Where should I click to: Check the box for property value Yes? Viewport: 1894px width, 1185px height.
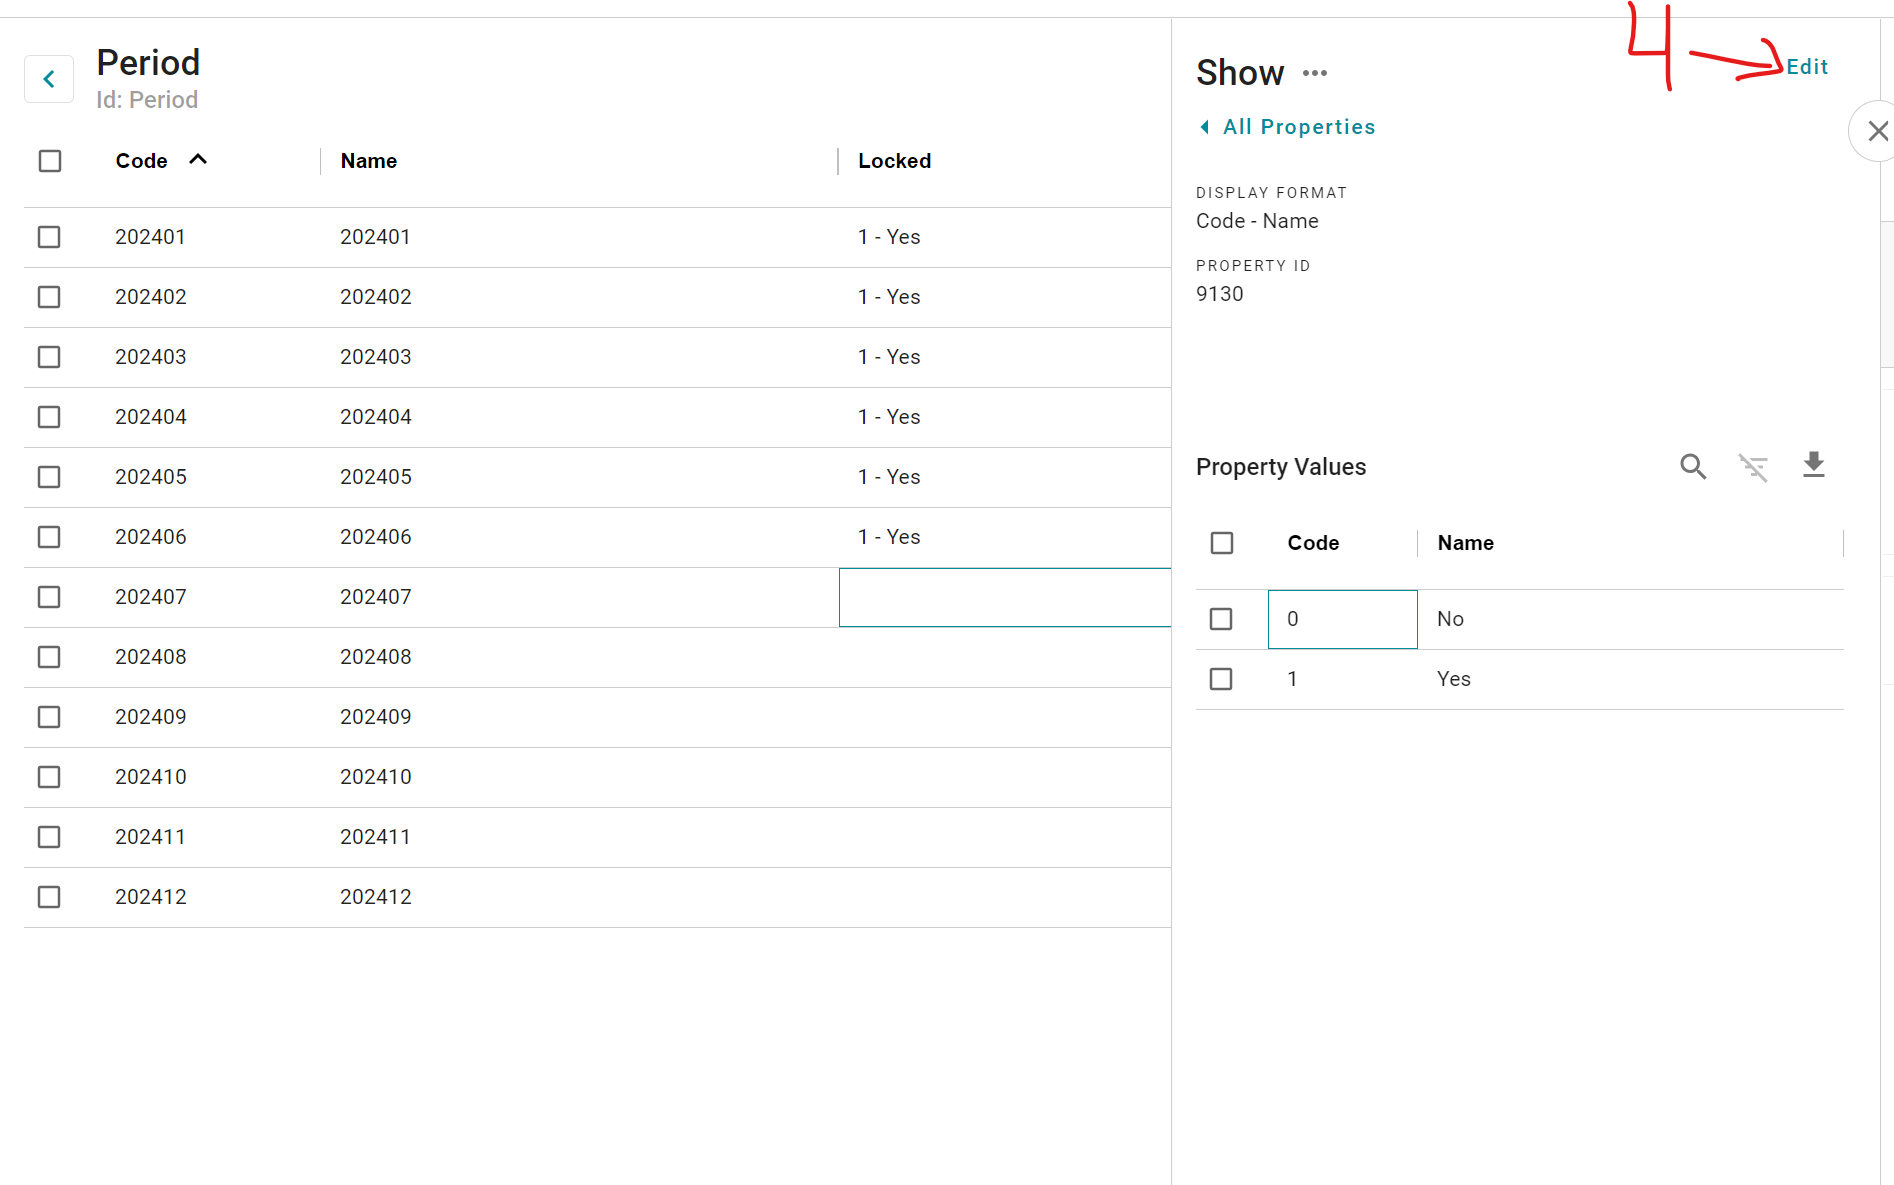1221,679
